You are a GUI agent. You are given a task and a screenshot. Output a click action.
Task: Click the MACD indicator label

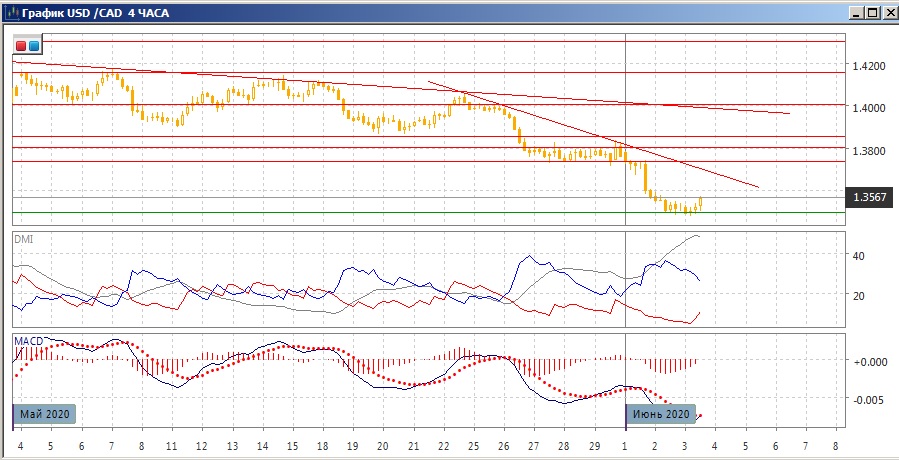click(28, 341)
